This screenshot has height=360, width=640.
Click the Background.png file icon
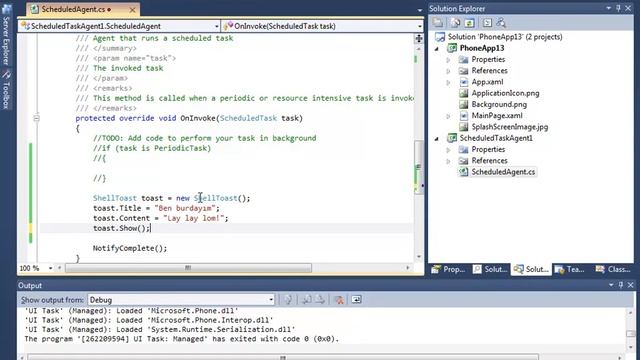pos(463,104)
